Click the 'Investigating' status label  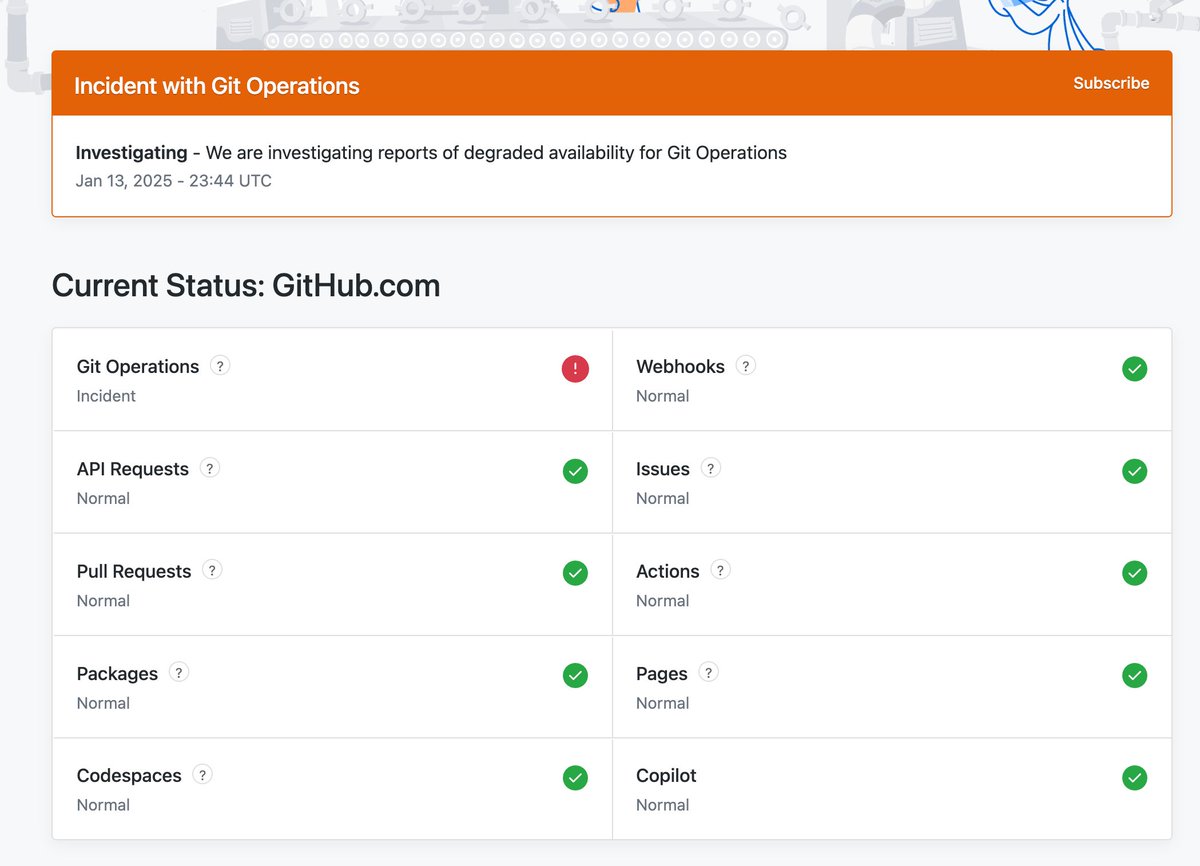click(x=132, y=153)
